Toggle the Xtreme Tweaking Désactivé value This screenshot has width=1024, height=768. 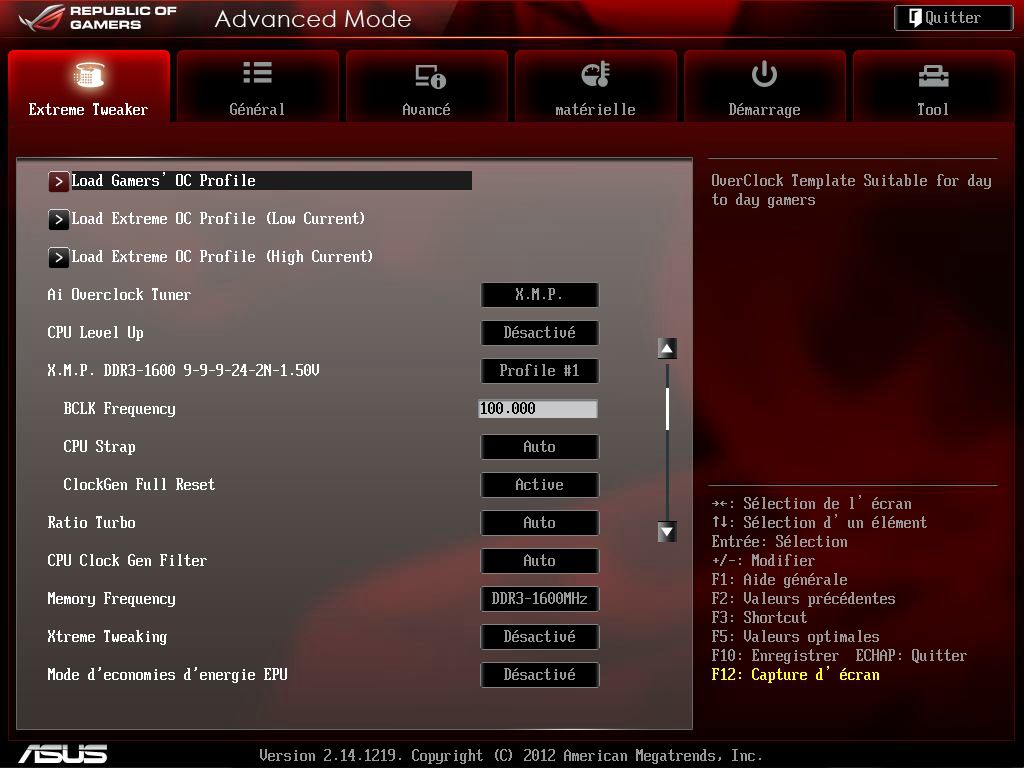pyautogui.click(x=539, y=637)
